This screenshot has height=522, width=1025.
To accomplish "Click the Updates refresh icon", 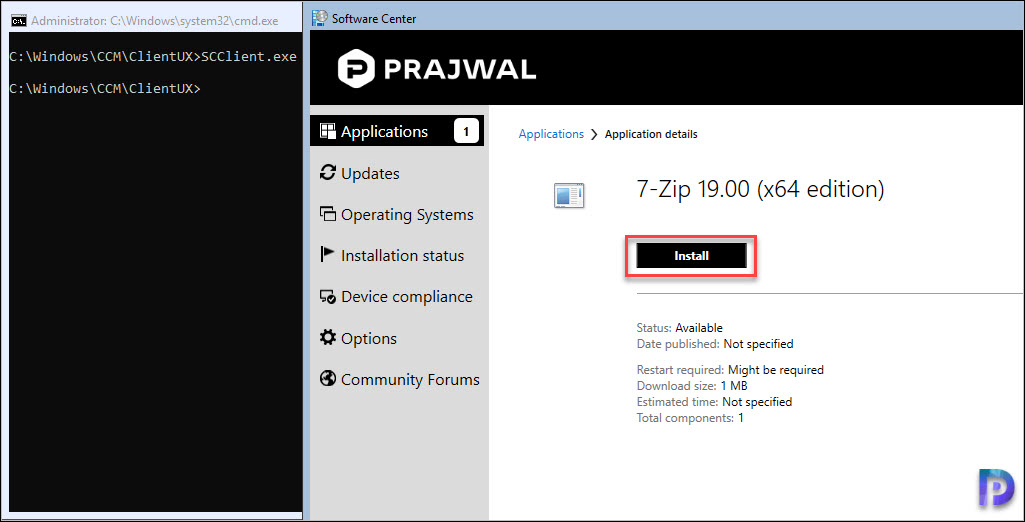I will pyautogui.click(x=327, y=173).
